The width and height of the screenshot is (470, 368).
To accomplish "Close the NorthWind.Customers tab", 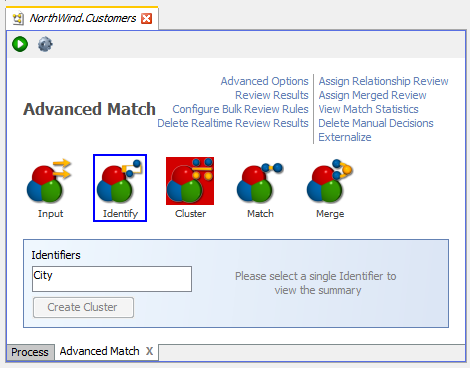I will click(147, 18).
